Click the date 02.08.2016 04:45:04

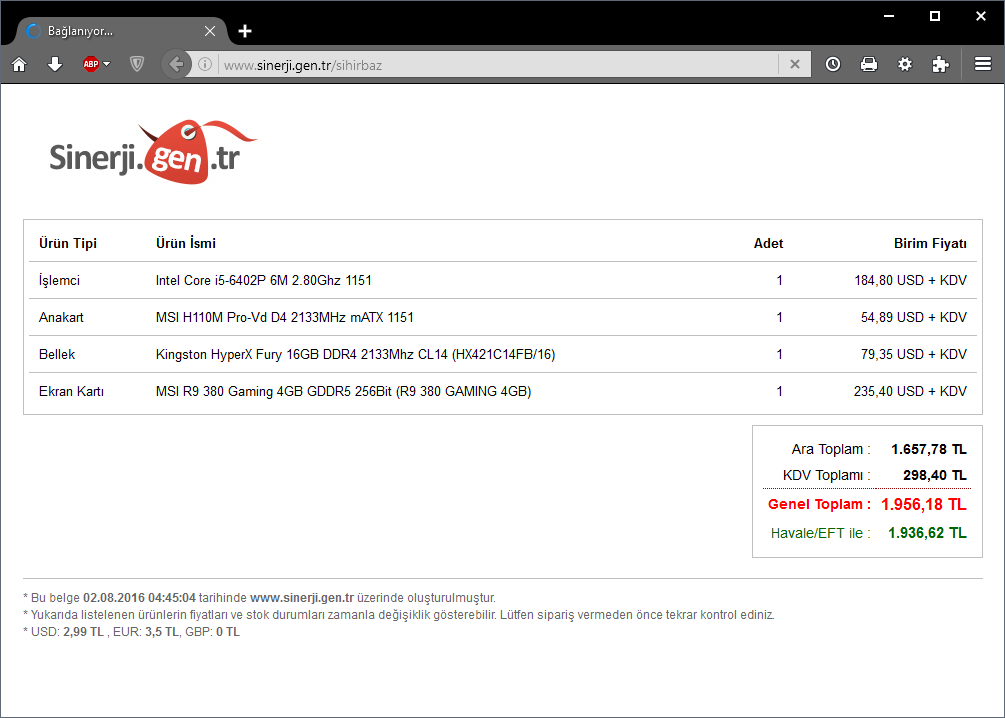pyautogui.click(x=139, y=598)
